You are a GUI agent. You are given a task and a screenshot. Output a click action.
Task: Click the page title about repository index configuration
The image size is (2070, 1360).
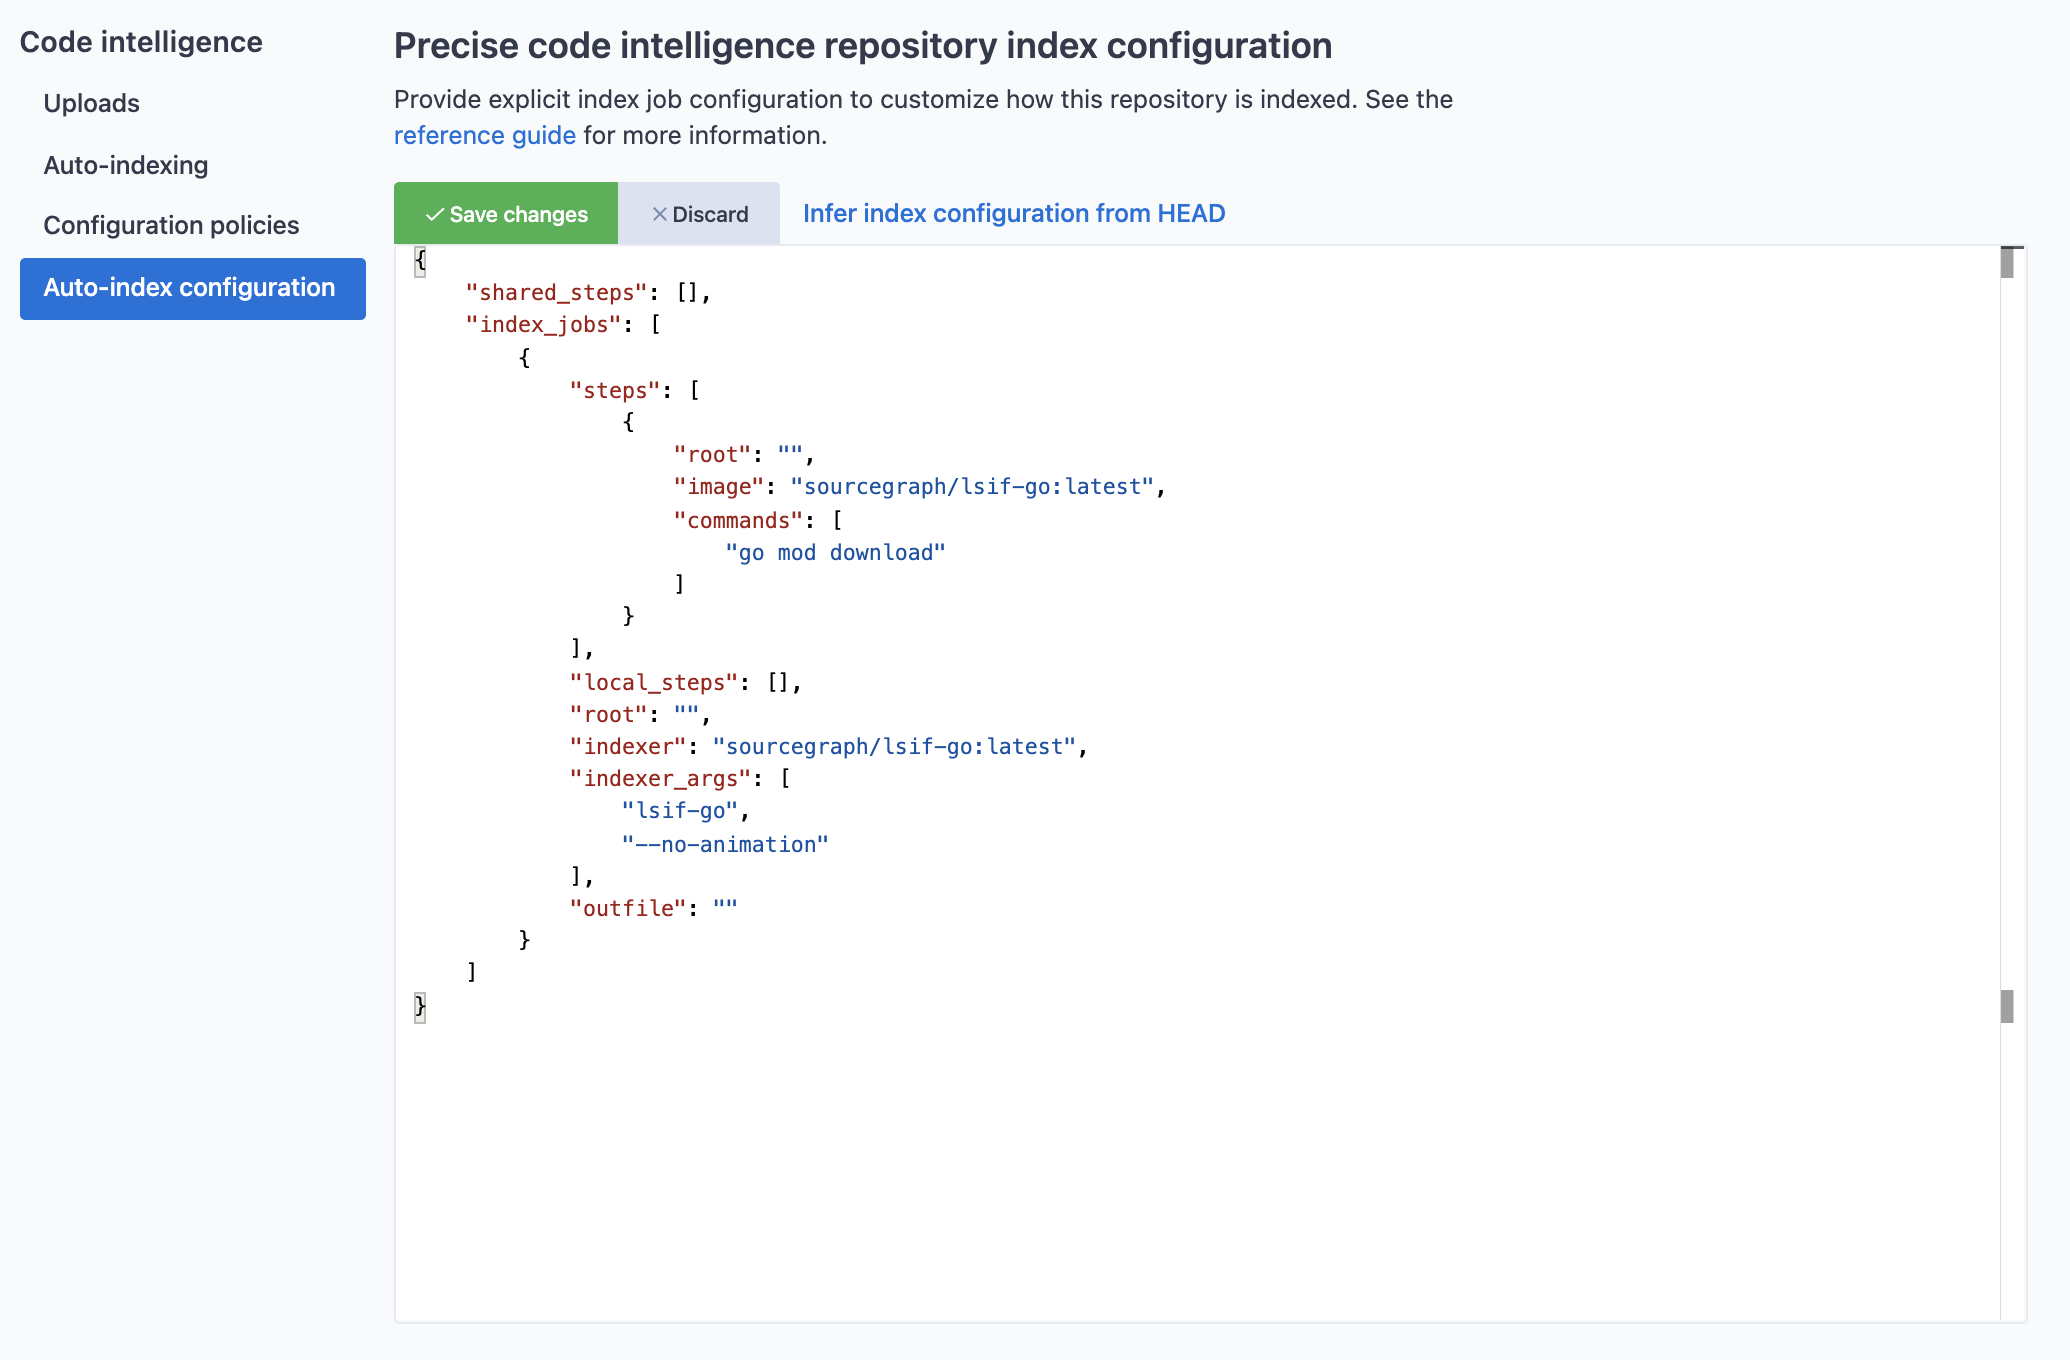pyautogui.click(x=862, y=46)
